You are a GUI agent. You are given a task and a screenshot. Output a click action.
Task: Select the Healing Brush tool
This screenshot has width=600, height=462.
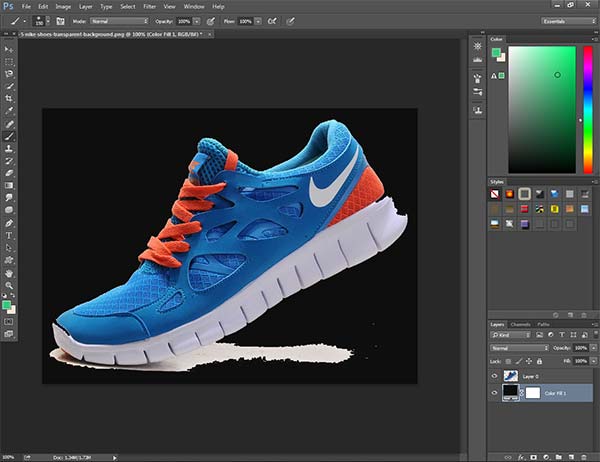click(x=8, y=124)
